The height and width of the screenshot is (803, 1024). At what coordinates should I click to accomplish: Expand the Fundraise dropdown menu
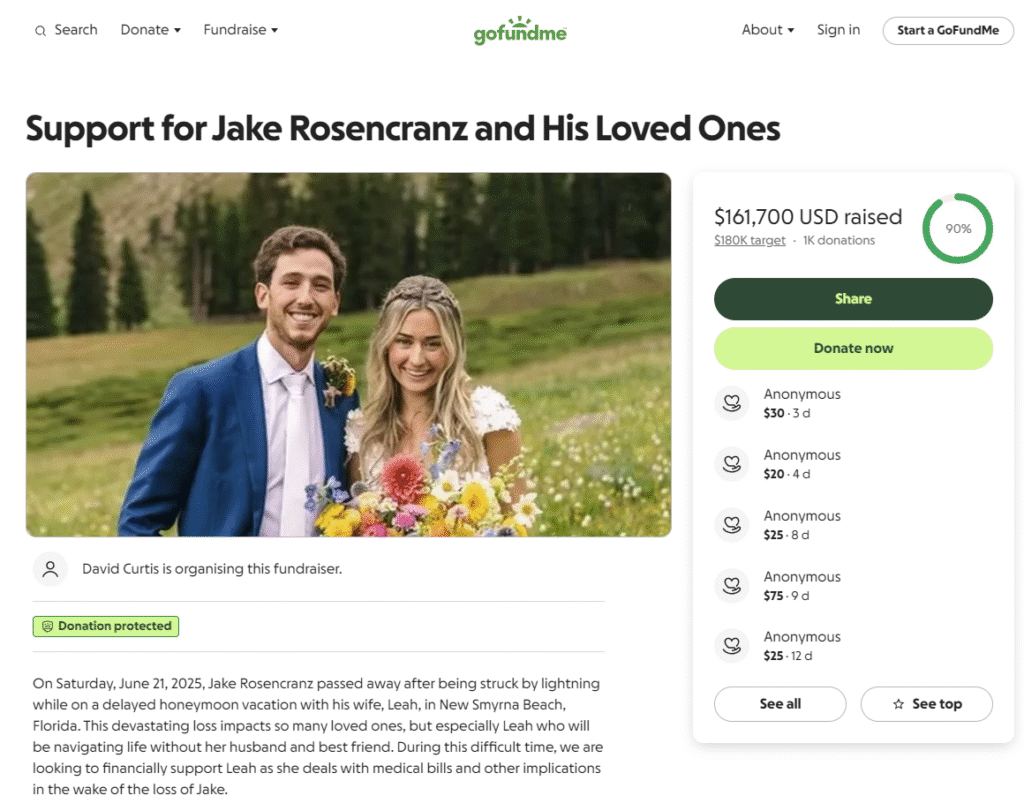(240, 30)
